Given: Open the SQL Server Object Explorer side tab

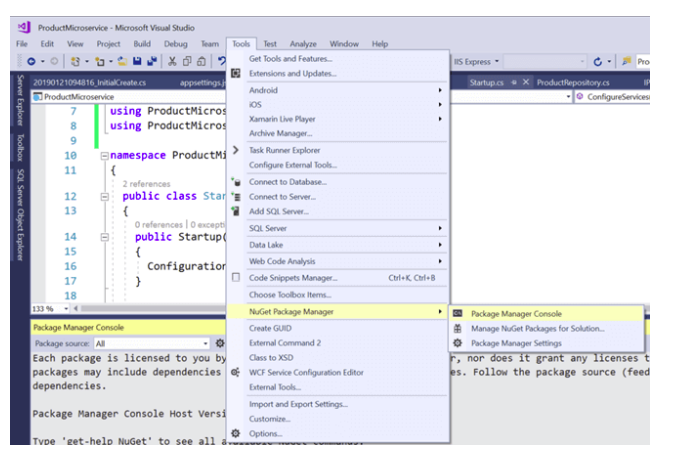Looking at the screenshot, I should click(20, 215).
